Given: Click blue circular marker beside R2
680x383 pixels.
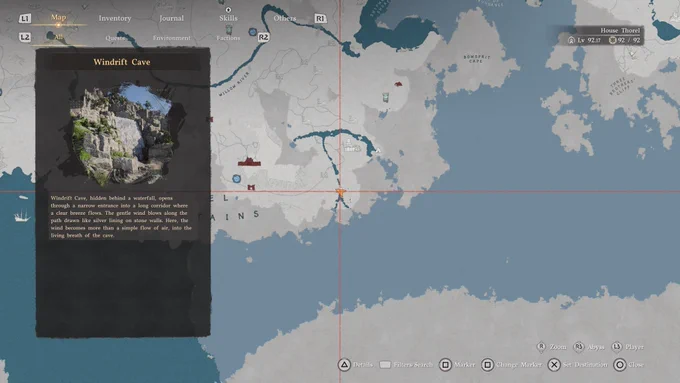Looking at the screenshot, I should (x=252, y=32).
